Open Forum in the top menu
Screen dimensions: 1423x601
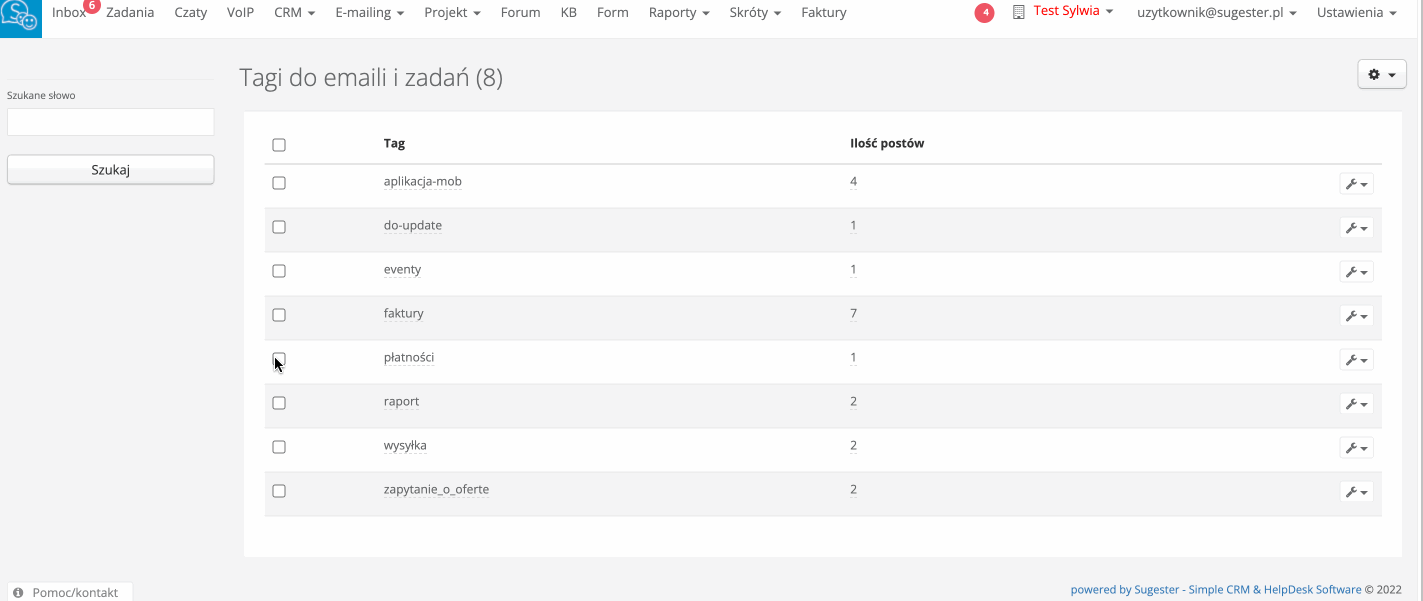(521, 13)
